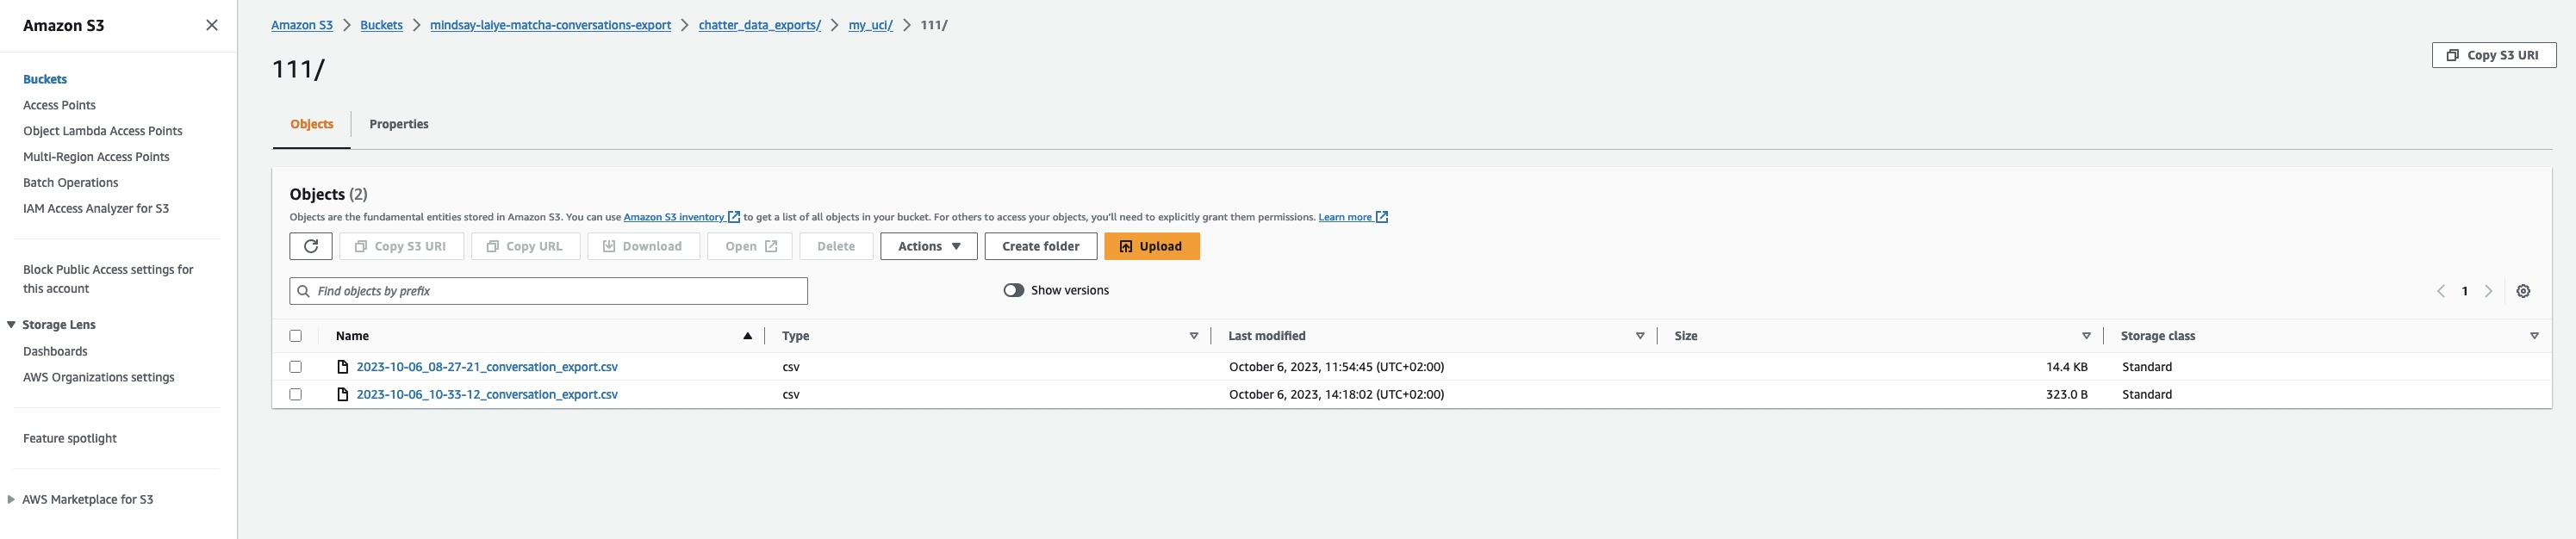Close the Amazon S3 sidebar panel

coord(212,25)
